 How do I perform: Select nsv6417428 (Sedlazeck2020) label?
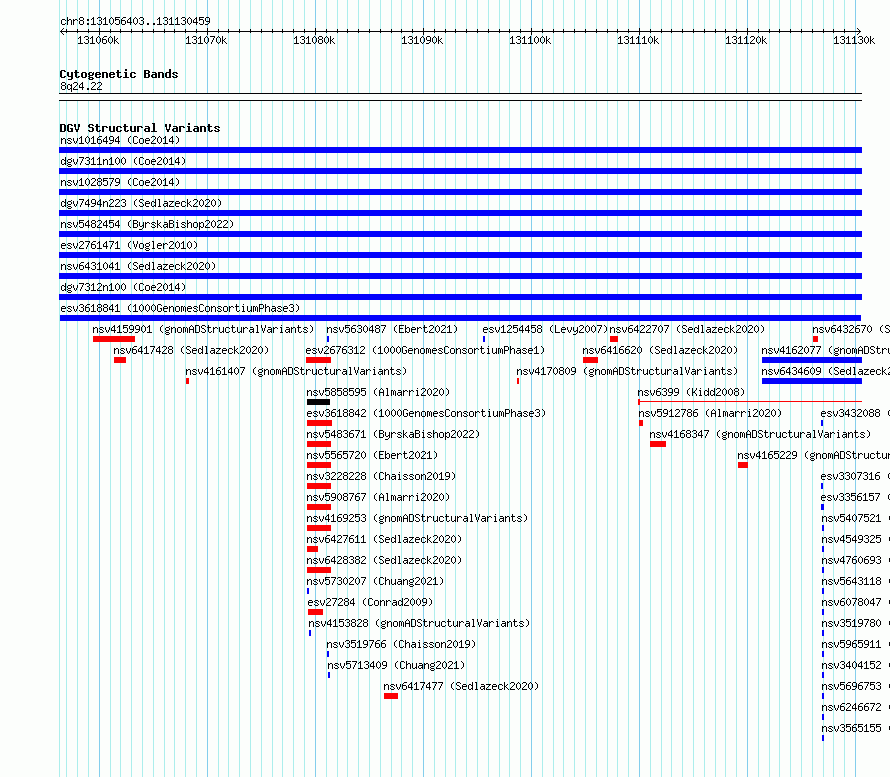point(191,350)
